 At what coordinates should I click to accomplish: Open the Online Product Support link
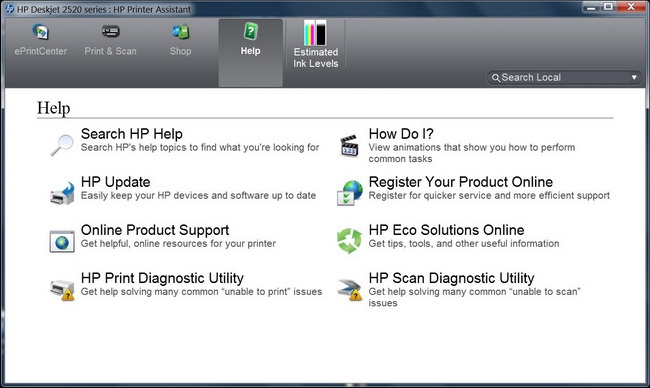(x=155, y=230)
